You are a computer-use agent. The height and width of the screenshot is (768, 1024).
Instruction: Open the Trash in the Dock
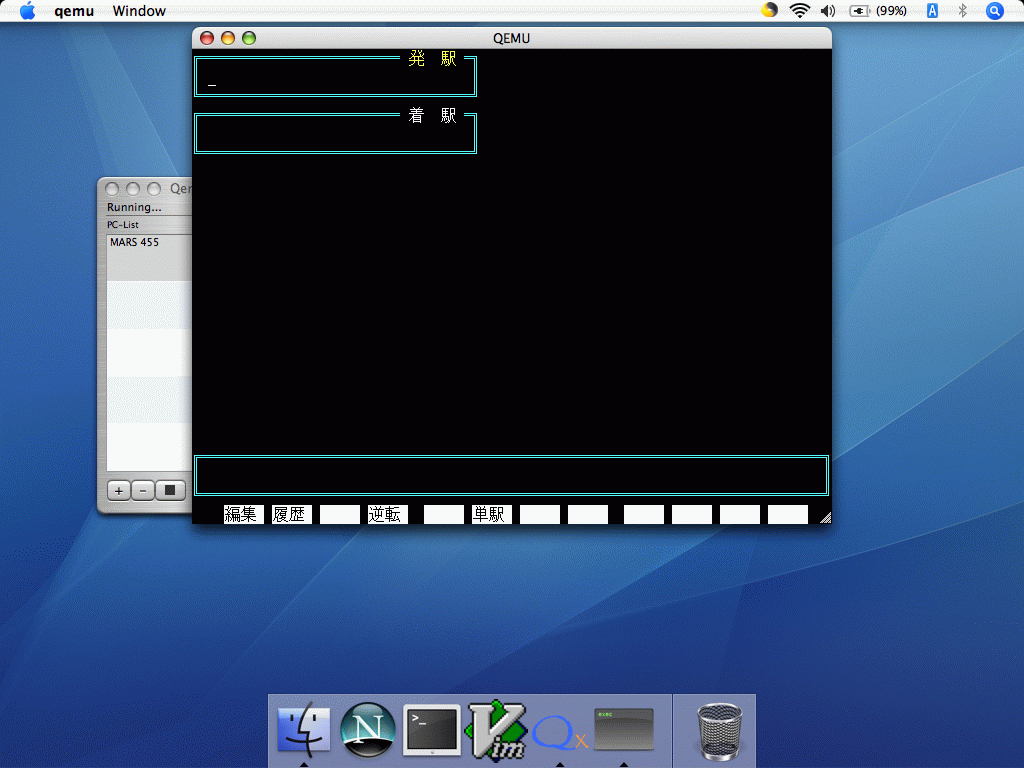[x=719, y=730]
